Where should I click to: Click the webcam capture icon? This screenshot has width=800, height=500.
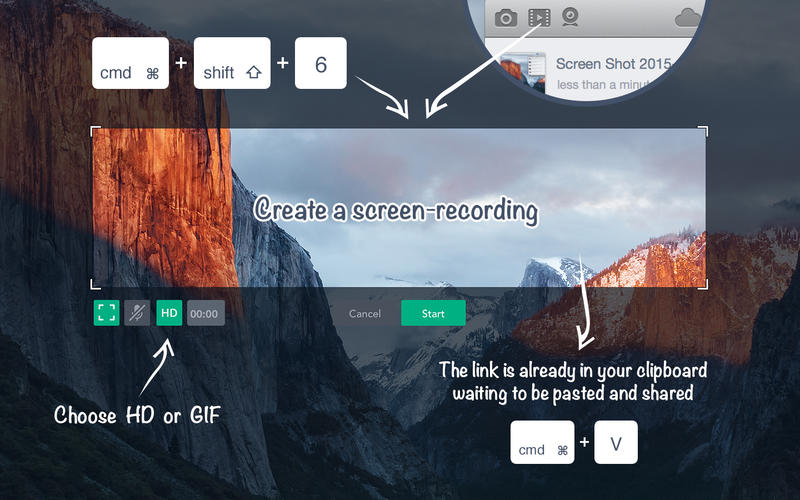569,17
